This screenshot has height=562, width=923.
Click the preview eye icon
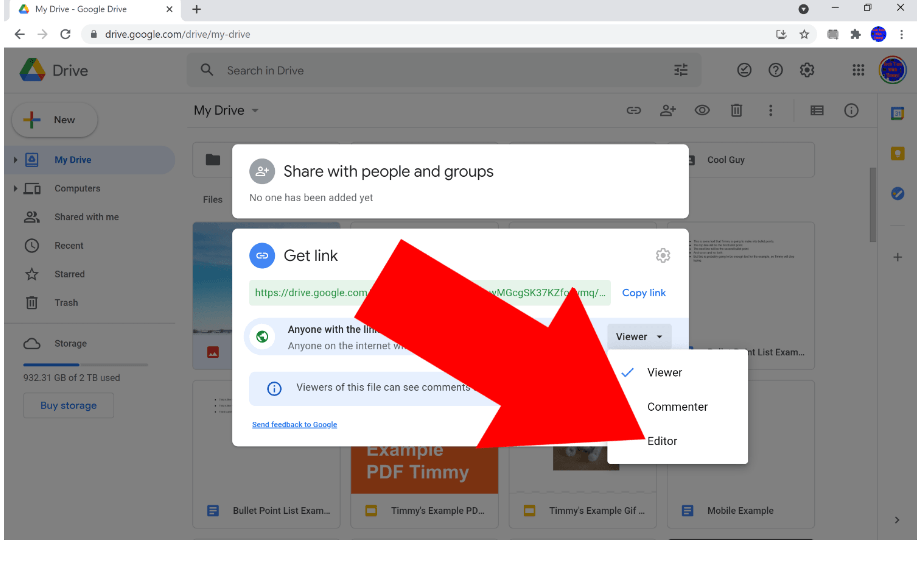(702, 111)
